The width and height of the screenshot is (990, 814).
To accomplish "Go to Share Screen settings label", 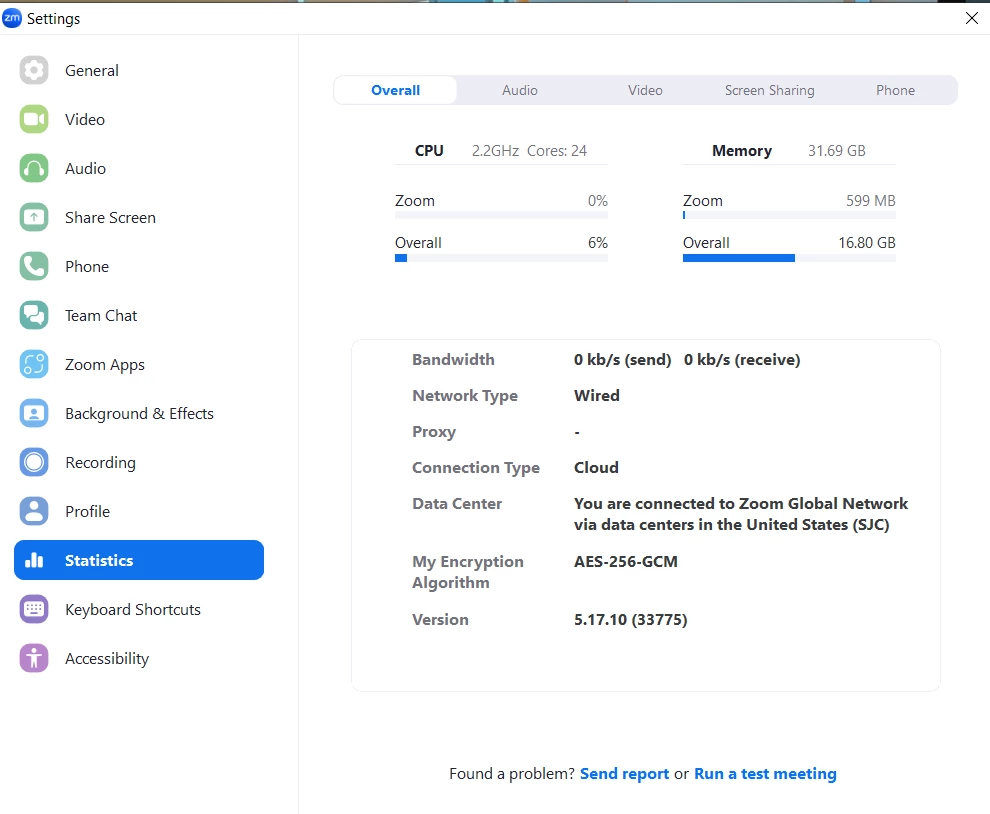I will point(110,218).
